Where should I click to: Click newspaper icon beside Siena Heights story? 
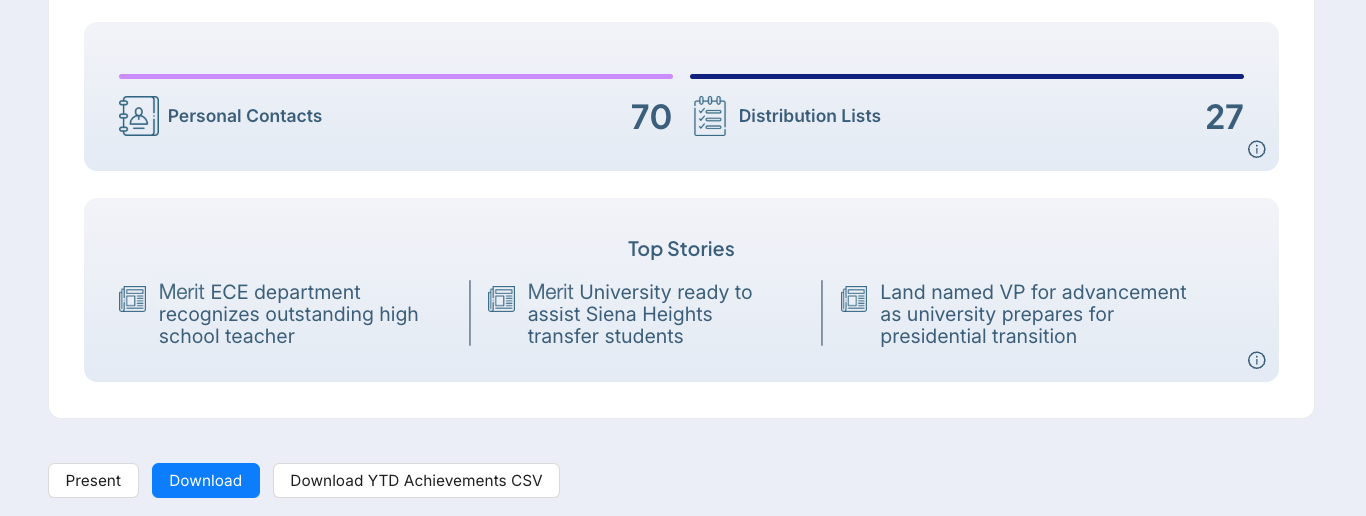(501, 299)
